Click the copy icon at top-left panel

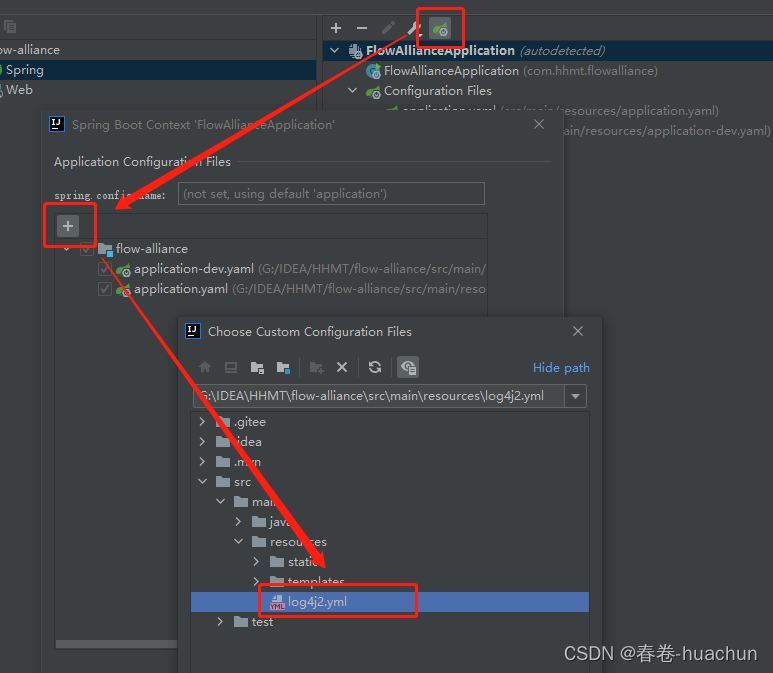[x=10, y=27]
